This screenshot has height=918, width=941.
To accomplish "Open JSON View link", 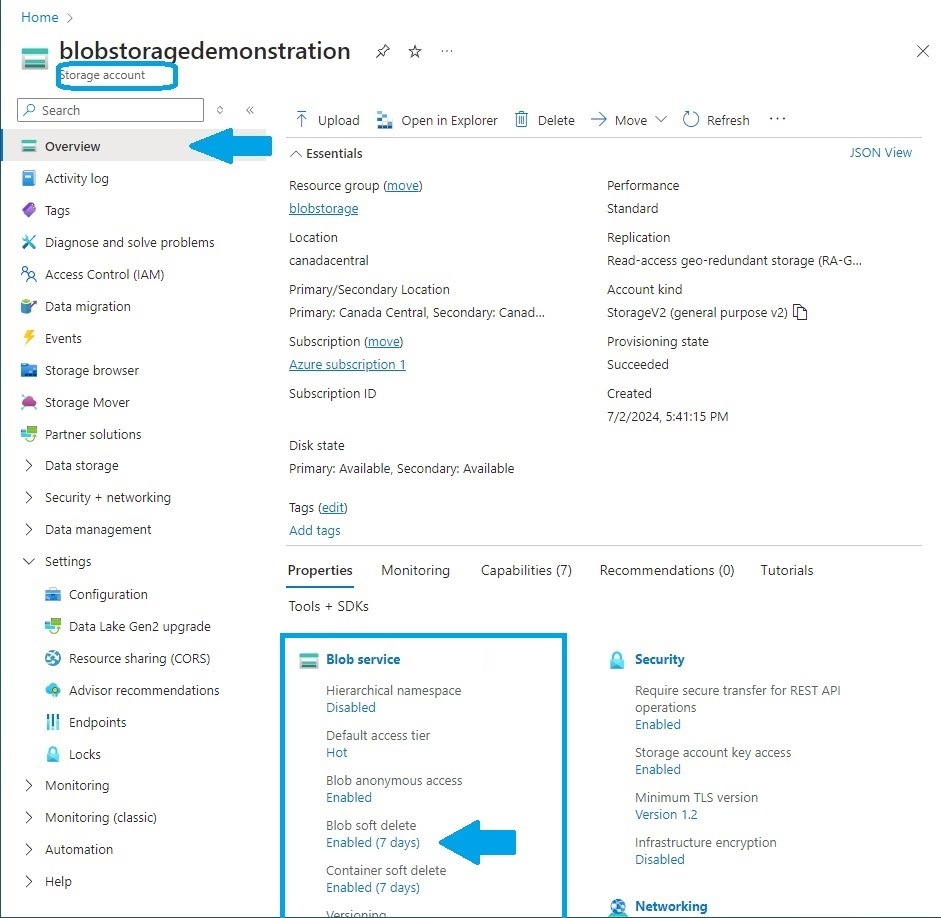I will click(x=880, y=153).
